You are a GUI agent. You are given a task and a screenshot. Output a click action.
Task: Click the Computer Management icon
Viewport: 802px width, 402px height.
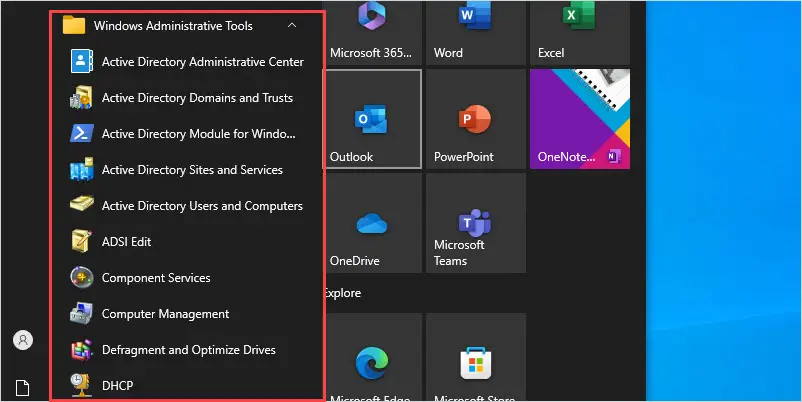(x=81, y=313)
